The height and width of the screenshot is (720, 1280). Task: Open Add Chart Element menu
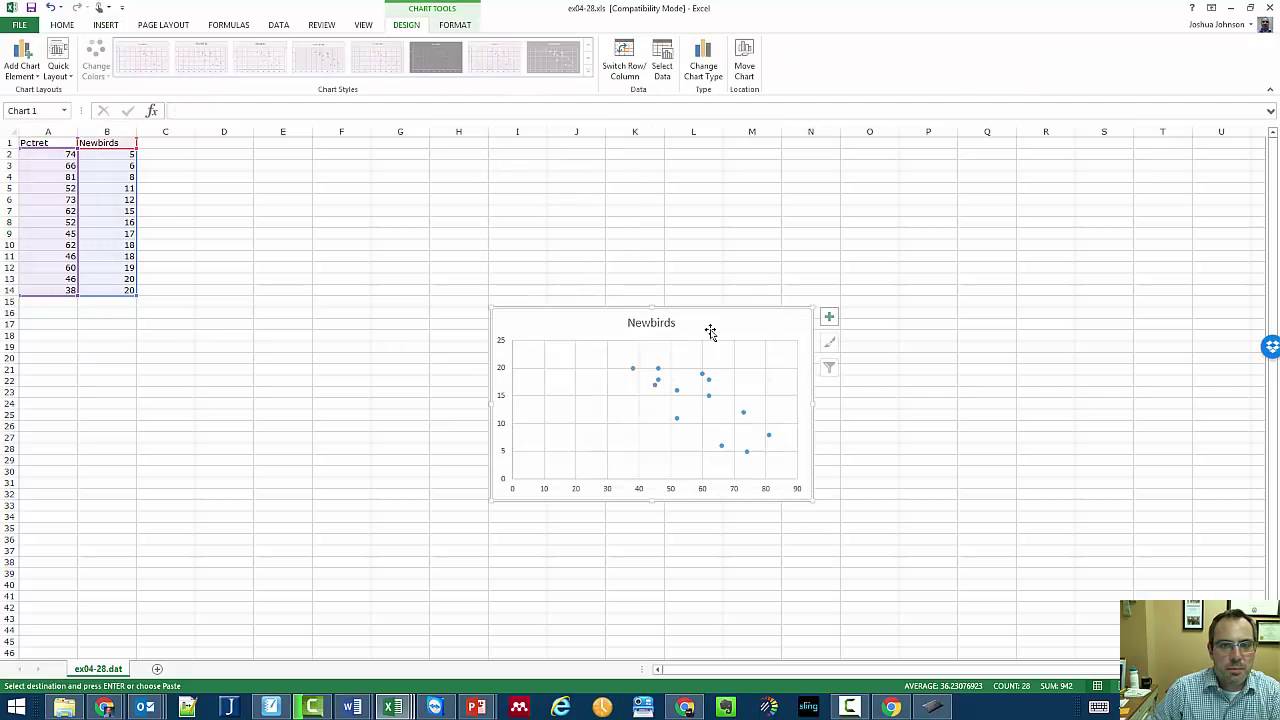click(x=22, y=60)
